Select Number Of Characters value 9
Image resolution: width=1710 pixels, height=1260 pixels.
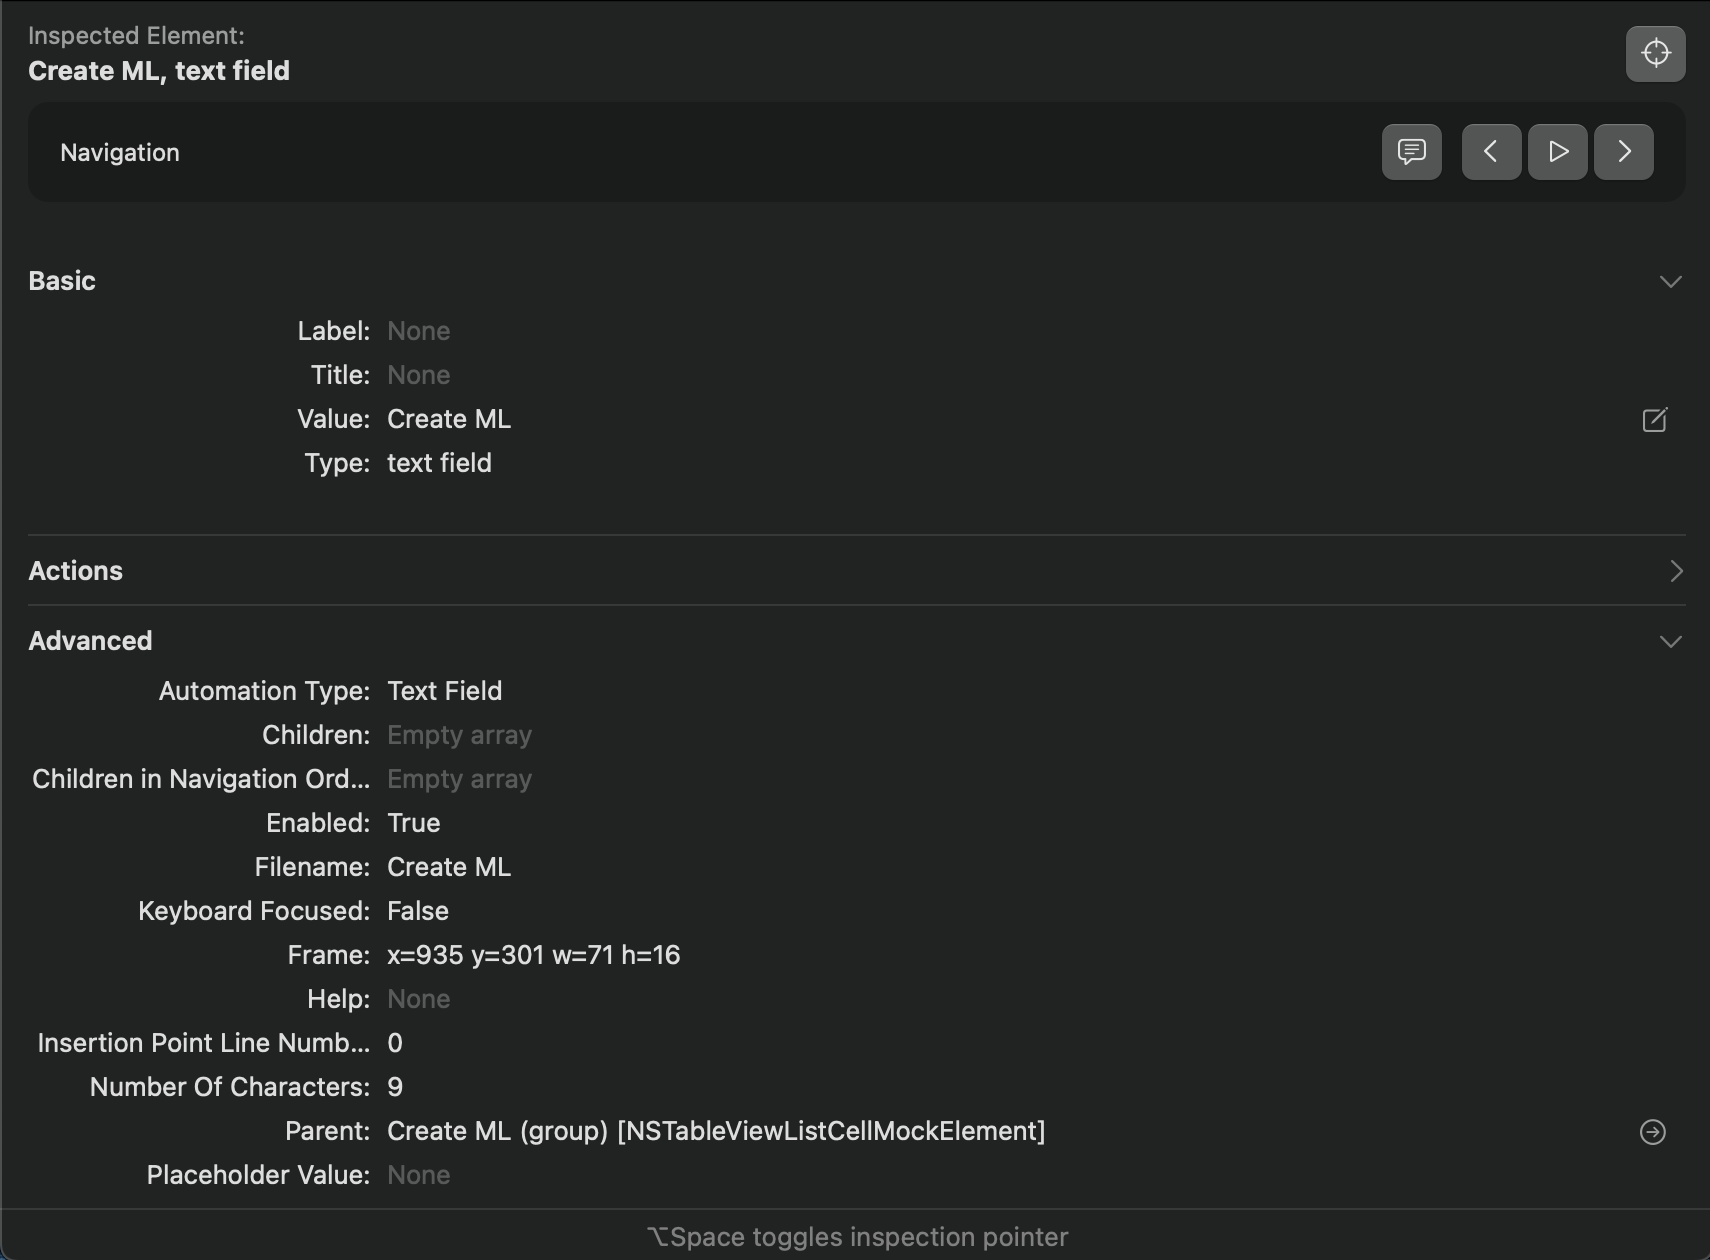point(395,1087)
